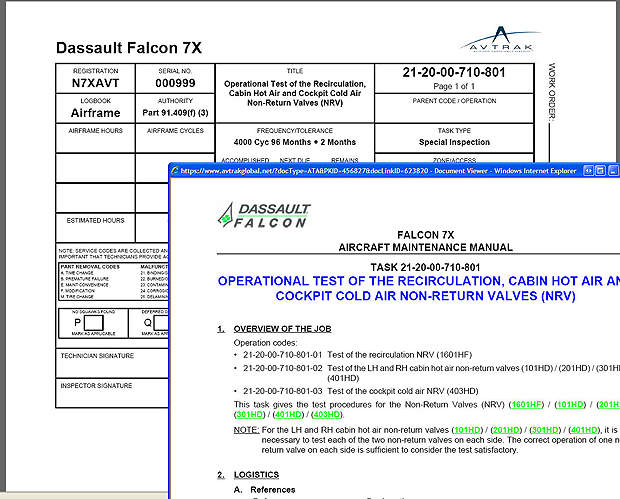The height and width of the screenshot is (499, 620).
Task: Click the blue manual heading 'COCKPIT COLD AIR NON-RETURN VALVES (NRV)'
Action: point(425,296)
